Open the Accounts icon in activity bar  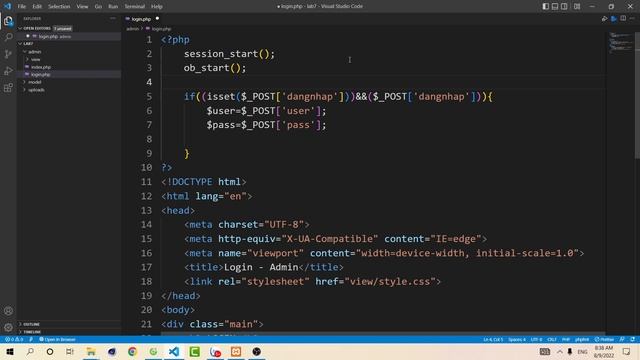click(x=8, y=311)
